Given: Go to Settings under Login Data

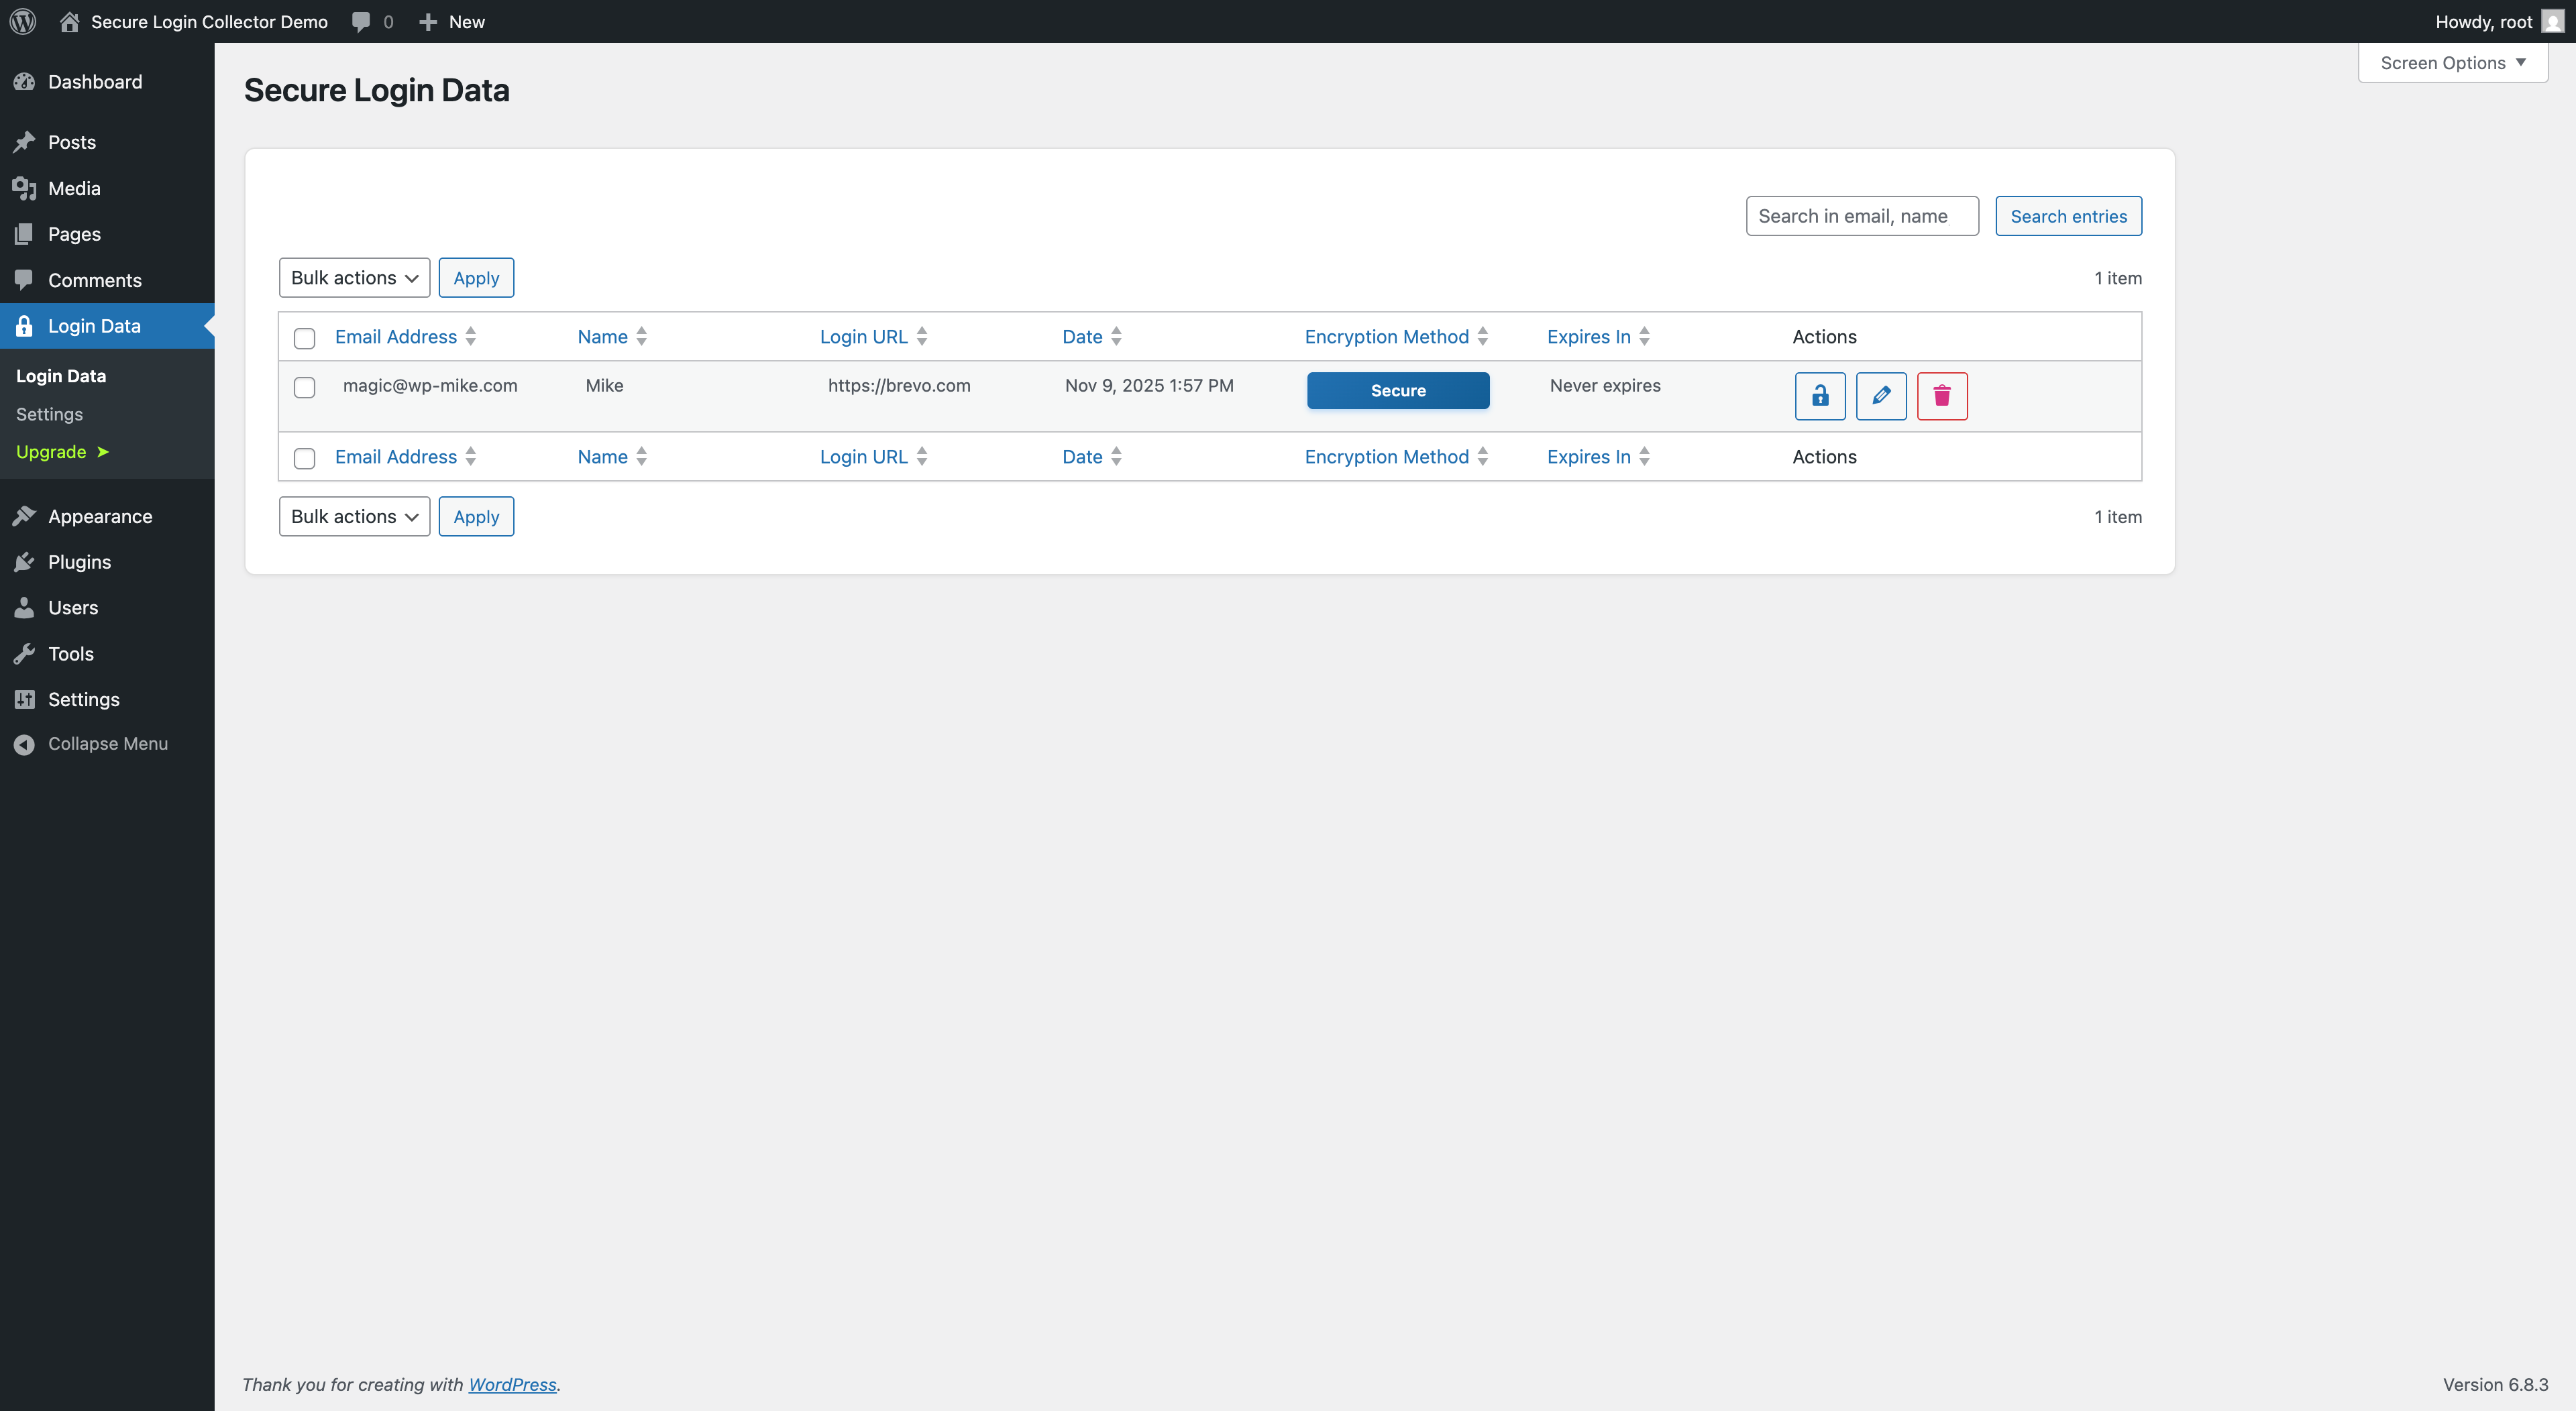Looking at the screenshot, I should click(x=50, y=413).
